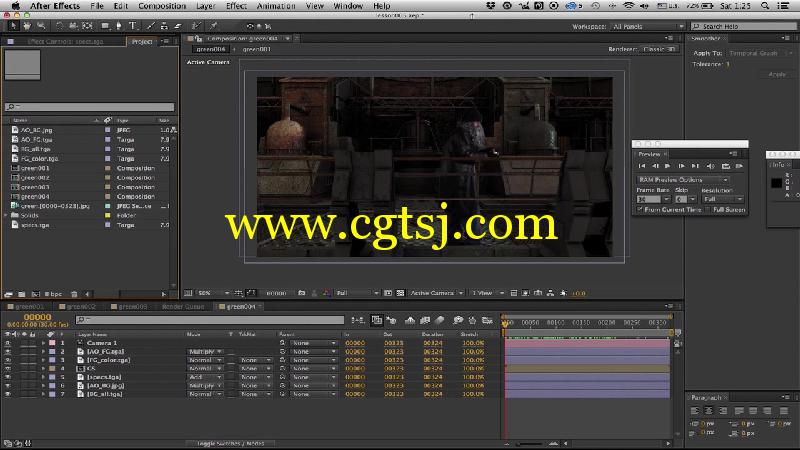Enable the From Current Time checkbox

(x=640, y=210)
